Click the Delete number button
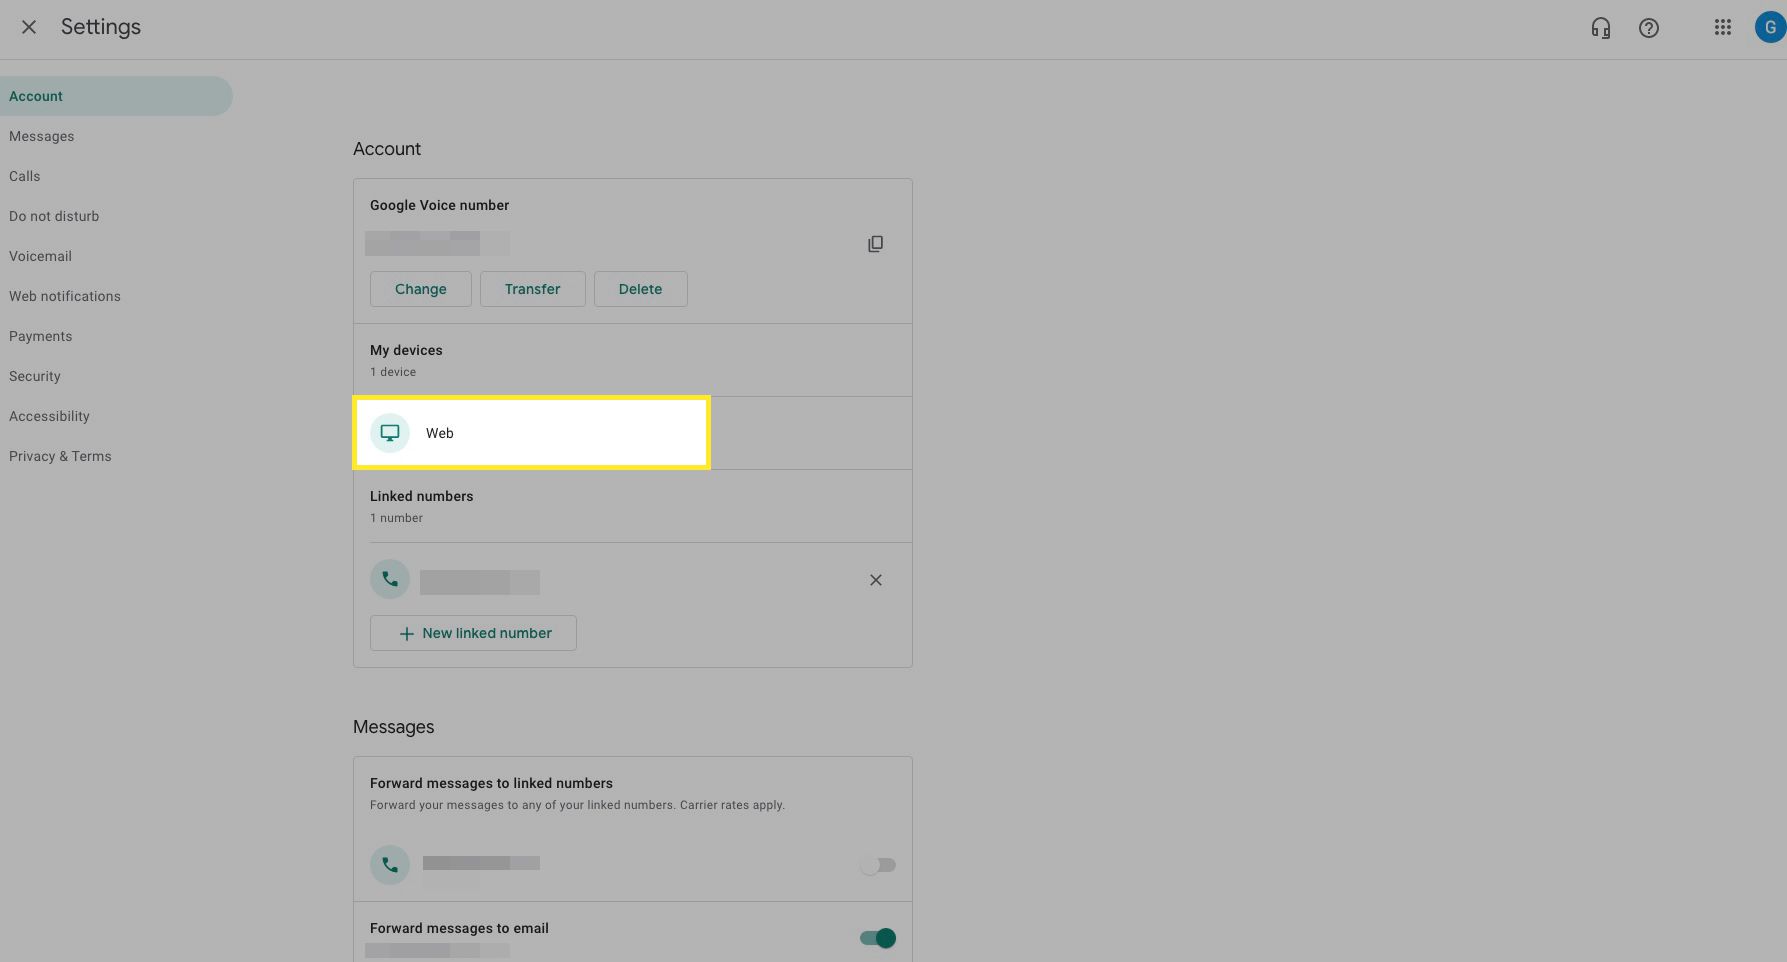 (x=640, y=289)
